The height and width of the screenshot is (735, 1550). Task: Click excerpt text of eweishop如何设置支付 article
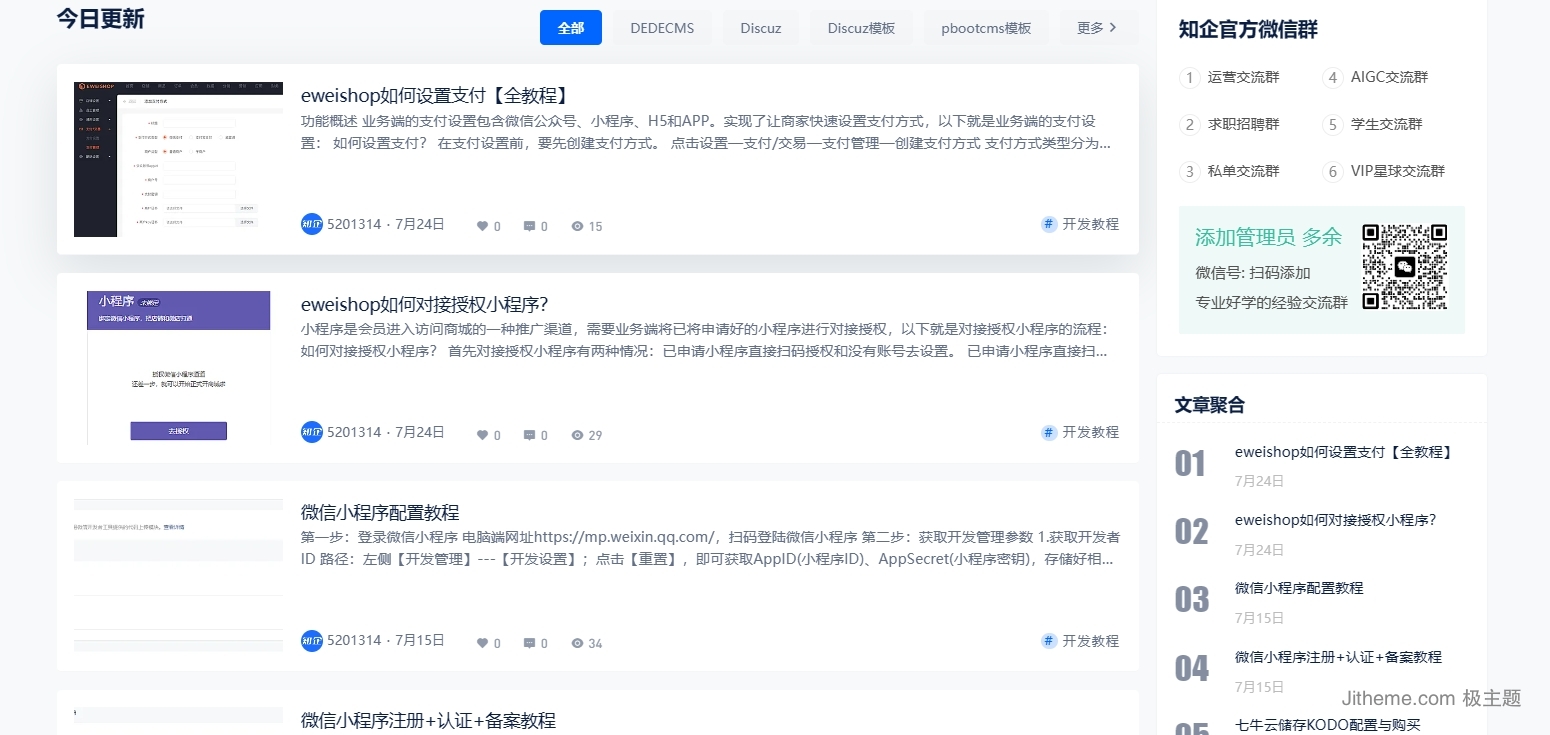(706, 132)
